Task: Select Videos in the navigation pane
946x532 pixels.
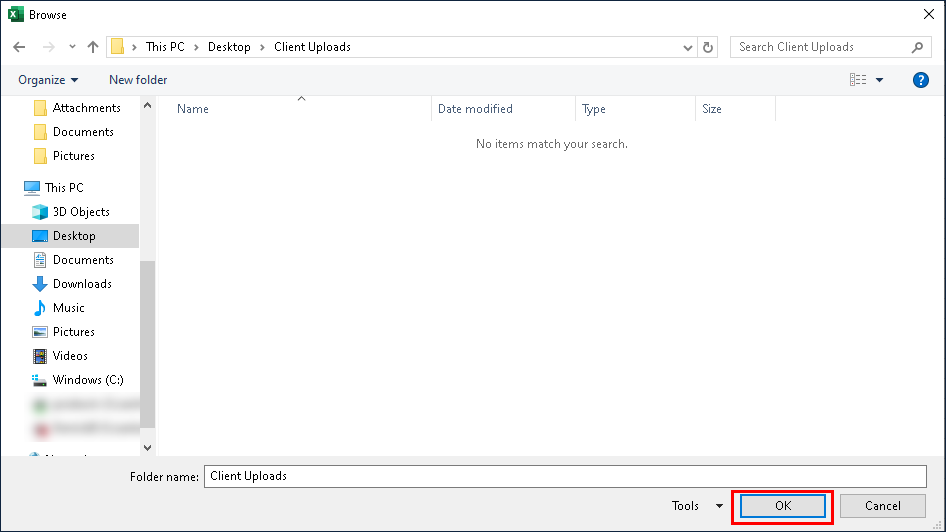Action: (70, 356)
